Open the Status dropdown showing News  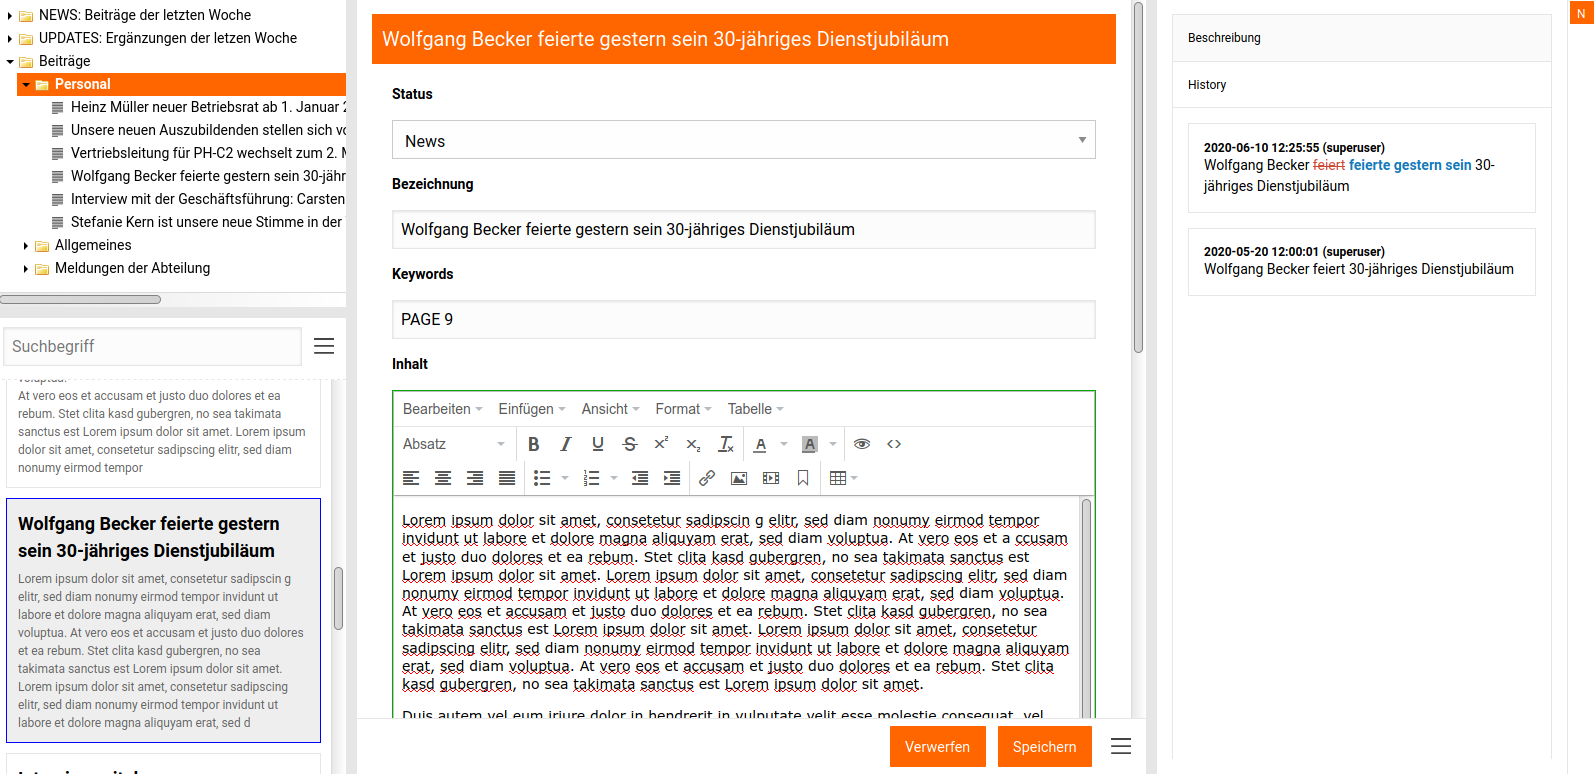point(743,141)
